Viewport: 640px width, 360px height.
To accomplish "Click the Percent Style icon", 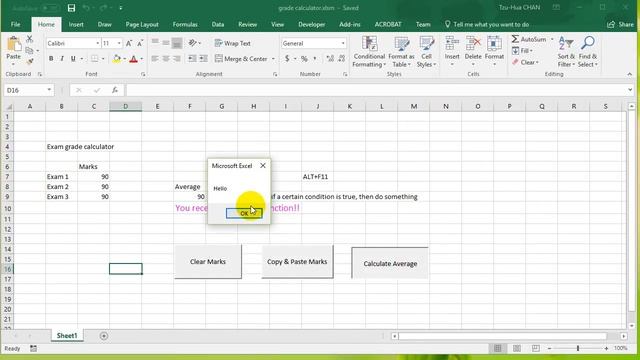I will [304, 59].
